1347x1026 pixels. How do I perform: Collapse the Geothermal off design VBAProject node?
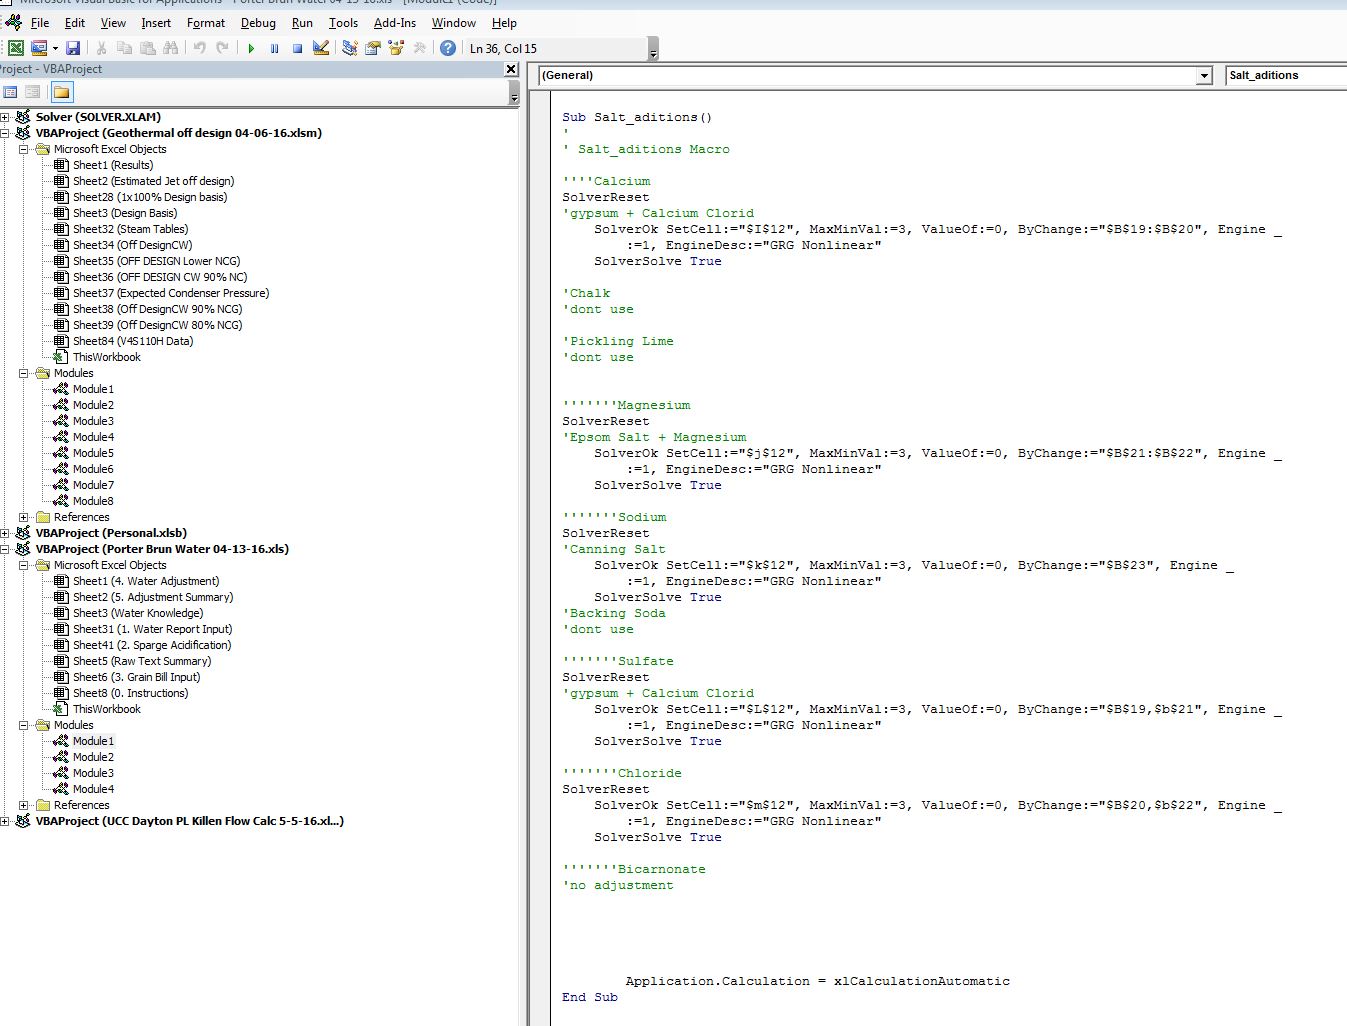6,133
